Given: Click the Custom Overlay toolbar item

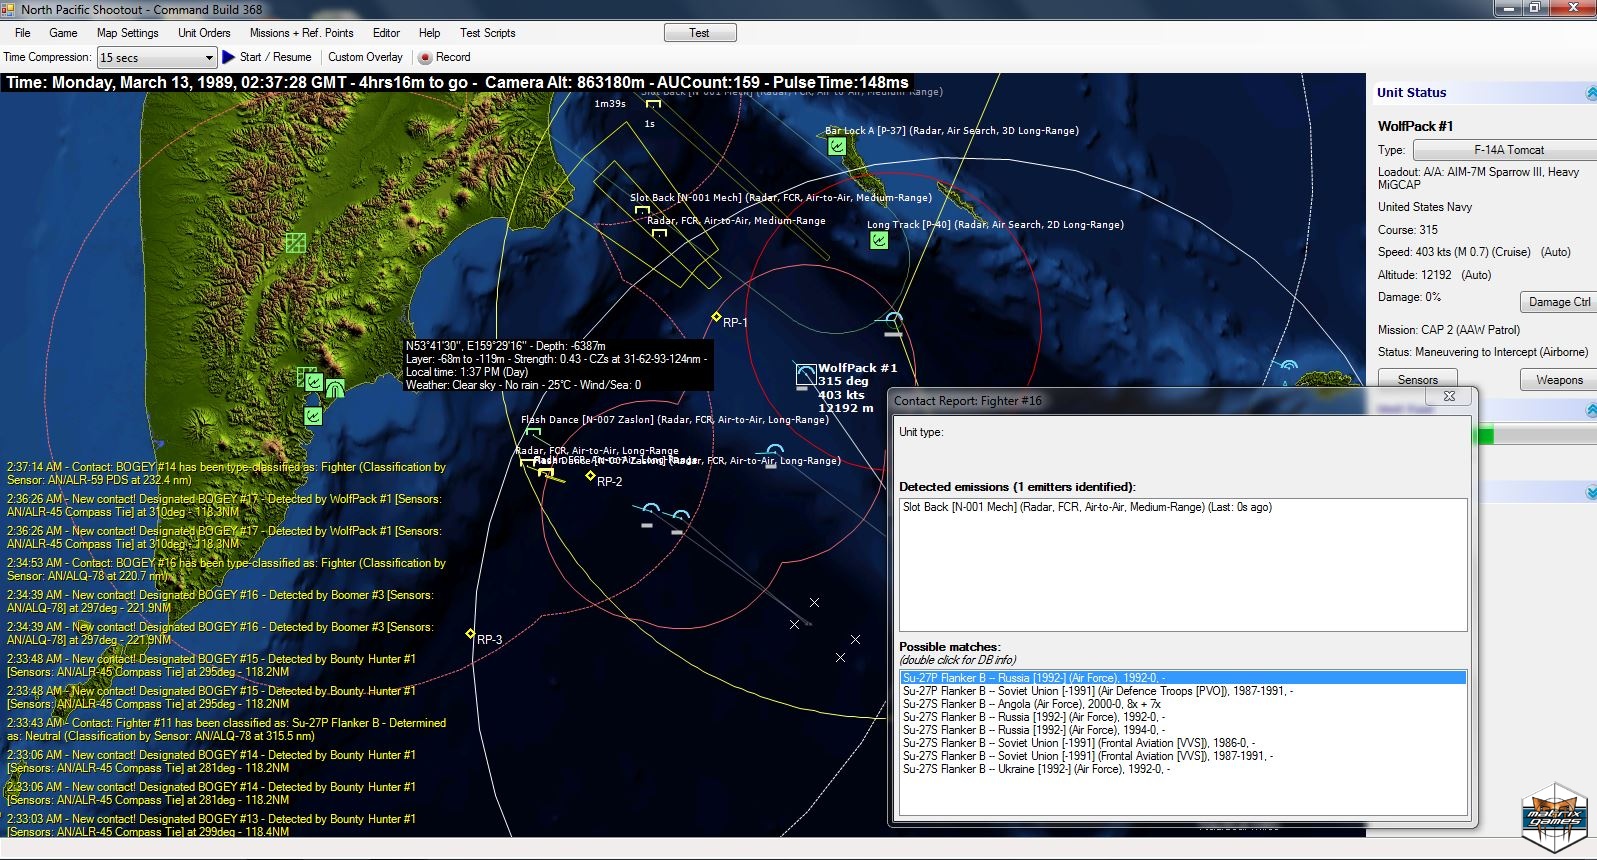Looking at the screenshot, I should coord(365,57).
